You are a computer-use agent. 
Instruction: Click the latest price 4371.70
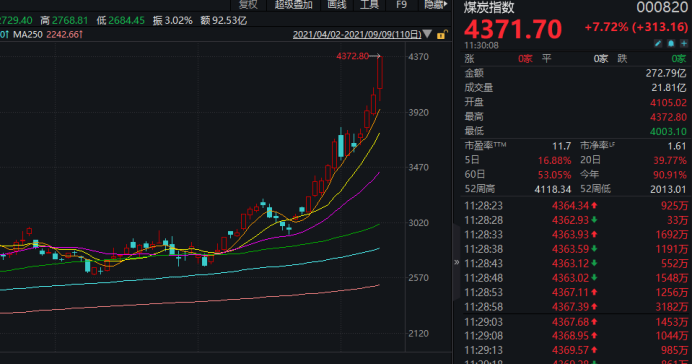513,29
